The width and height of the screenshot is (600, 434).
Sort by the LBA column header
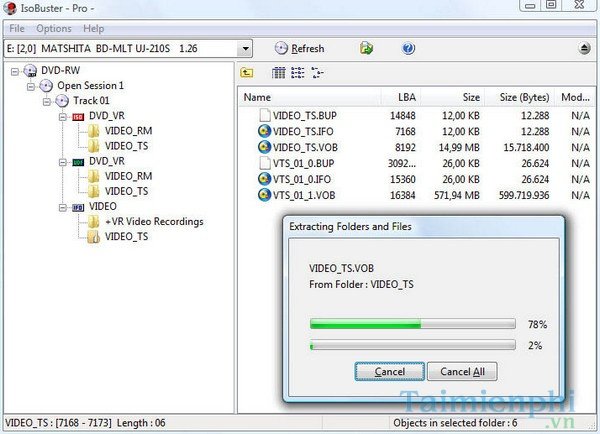[401, 97]
